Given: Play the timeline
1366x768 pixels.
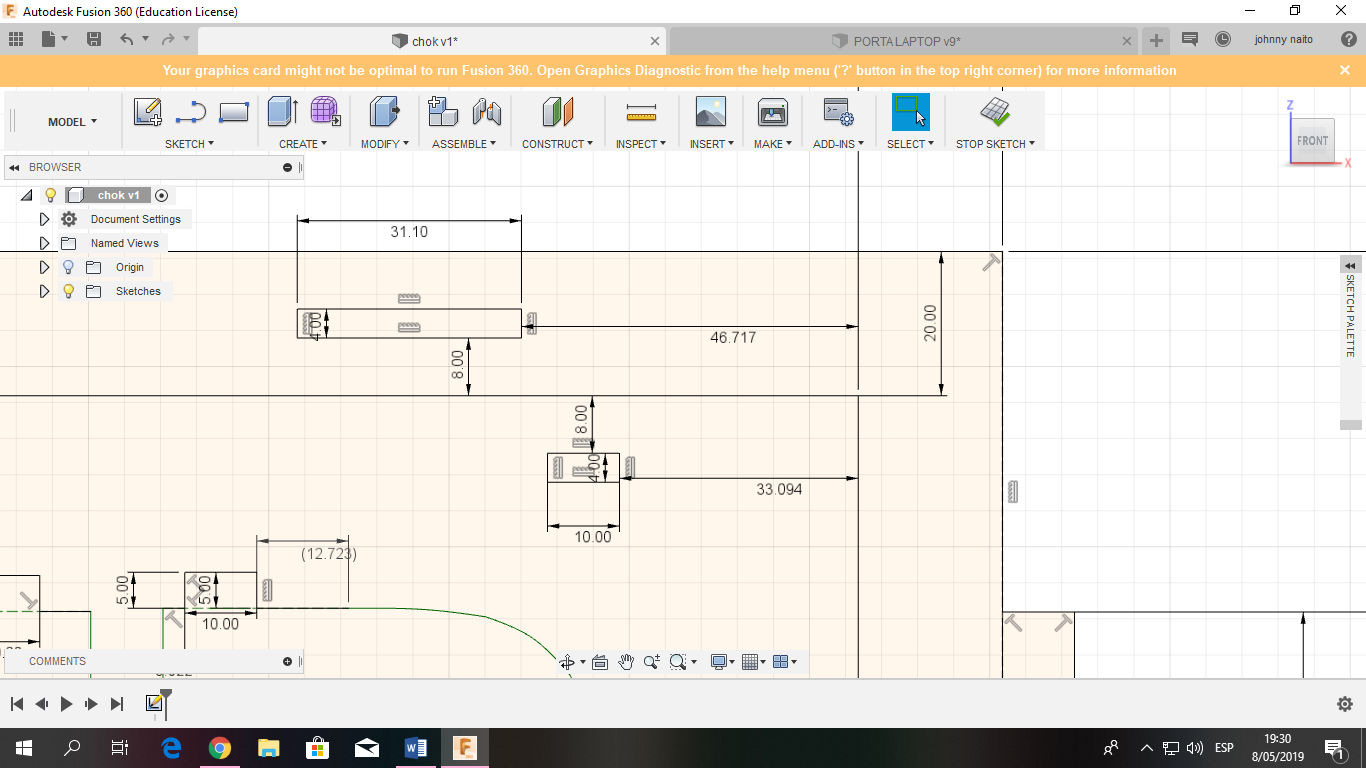Looking at the screenshot, I should (x=66, y=704).
